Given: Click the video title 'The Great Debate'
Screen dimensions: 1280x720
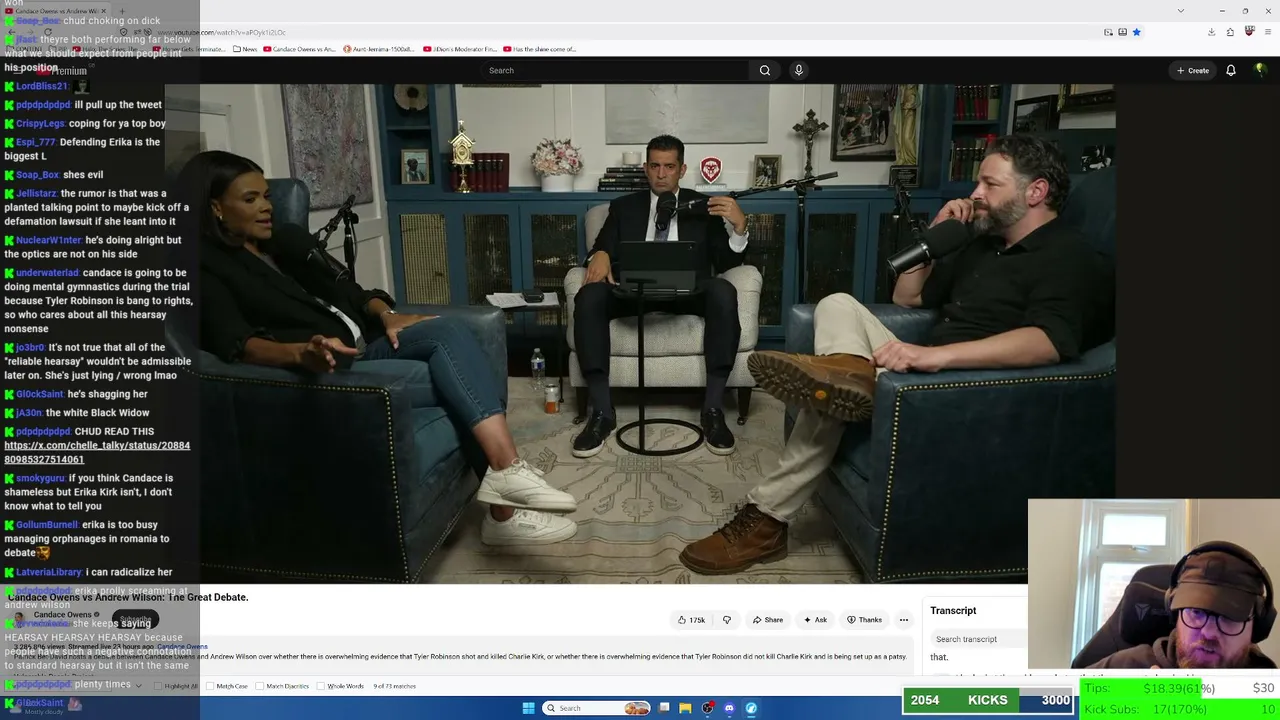Looking at the screenshot, I should pos(128,597).
